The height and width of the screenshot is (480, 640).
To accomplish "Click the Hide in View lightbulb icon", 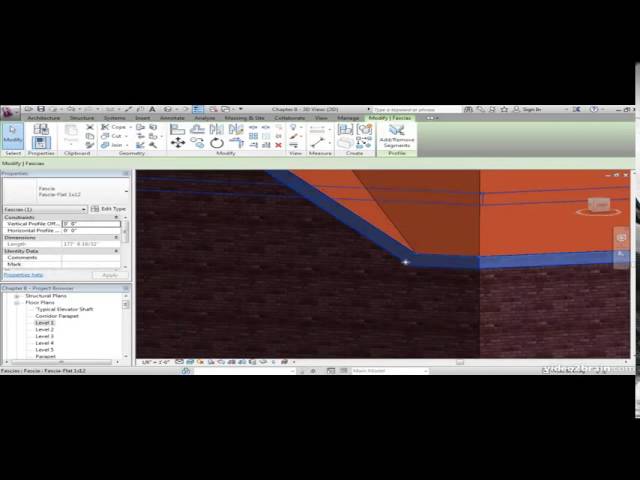I will pyautogui.click(x=293, y=127).
